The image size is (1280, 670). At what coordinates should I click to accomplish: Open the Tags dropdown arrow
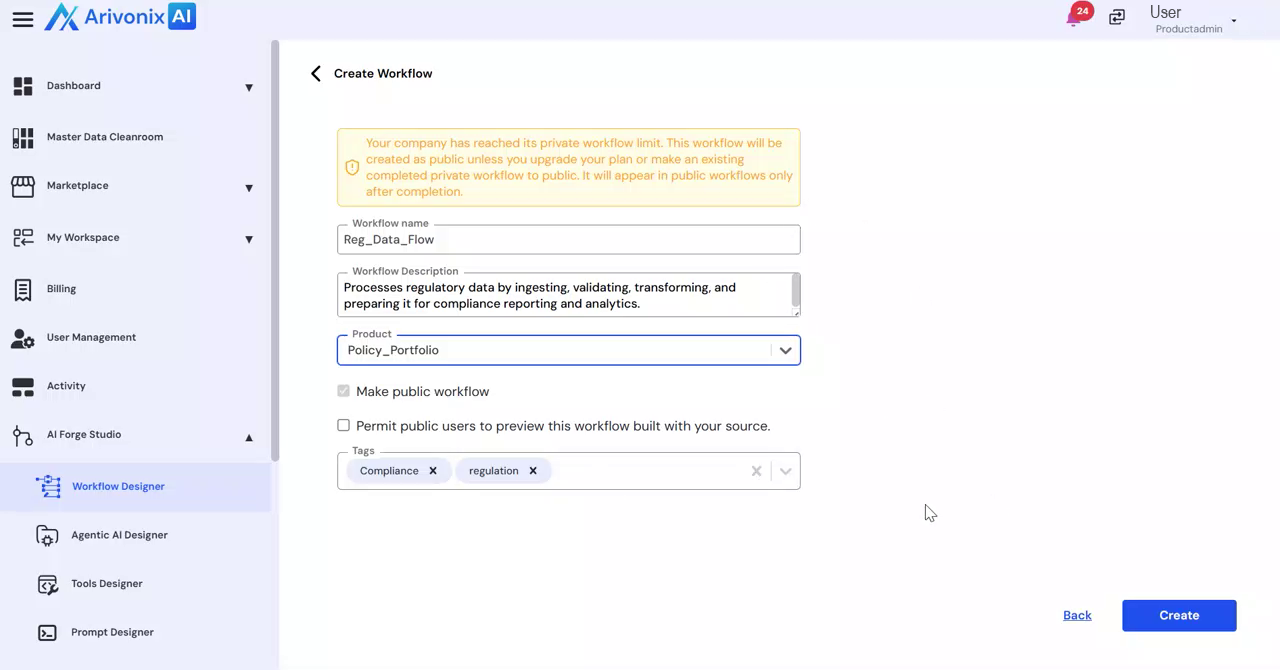(785, 471)
